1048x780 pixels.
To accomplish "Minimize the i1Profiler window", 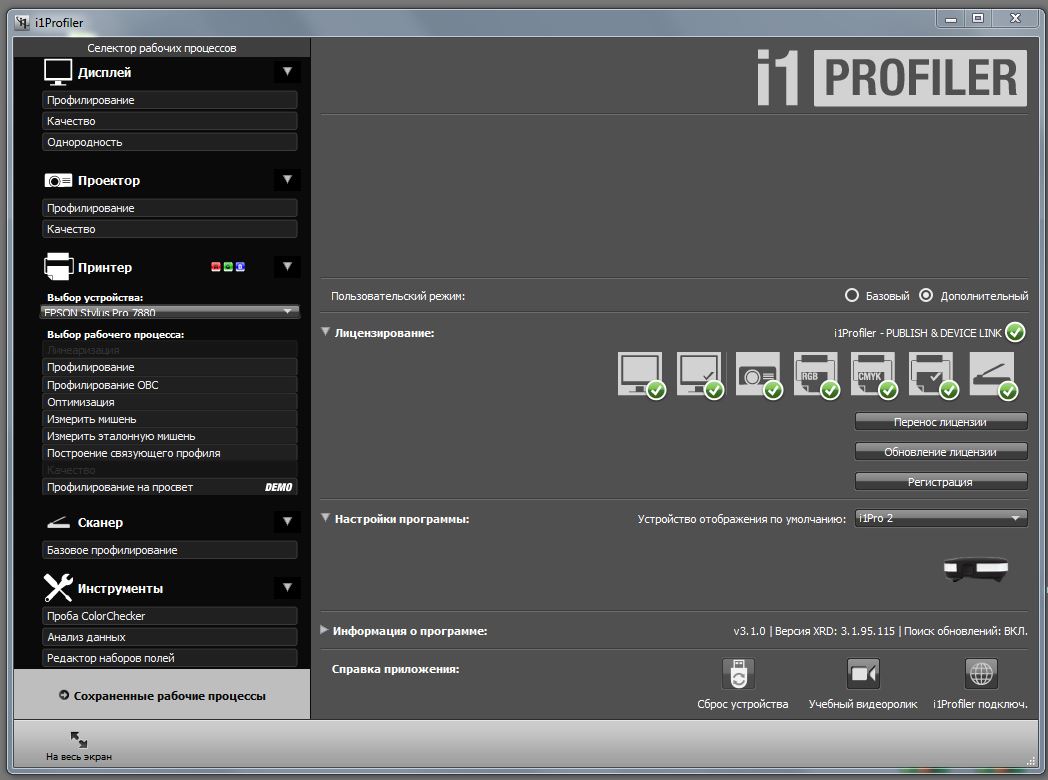I will click(950, 19).
